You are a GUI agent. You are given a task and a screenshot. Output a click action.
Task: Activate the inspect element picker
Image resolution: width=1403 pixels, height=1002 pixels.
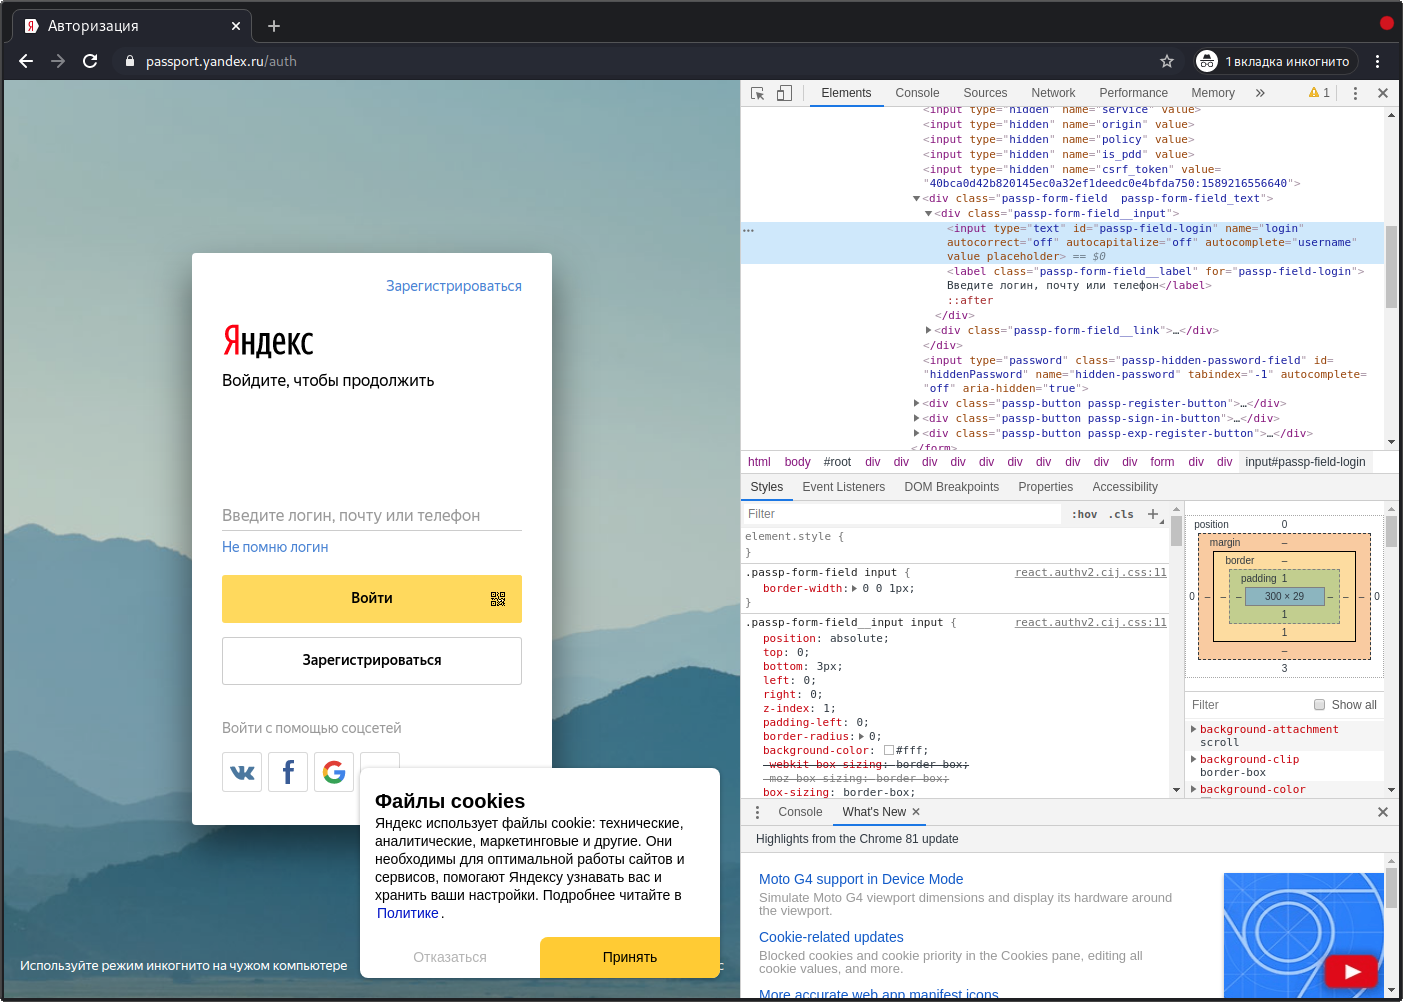pyautogui.click(x=758, y=93)
